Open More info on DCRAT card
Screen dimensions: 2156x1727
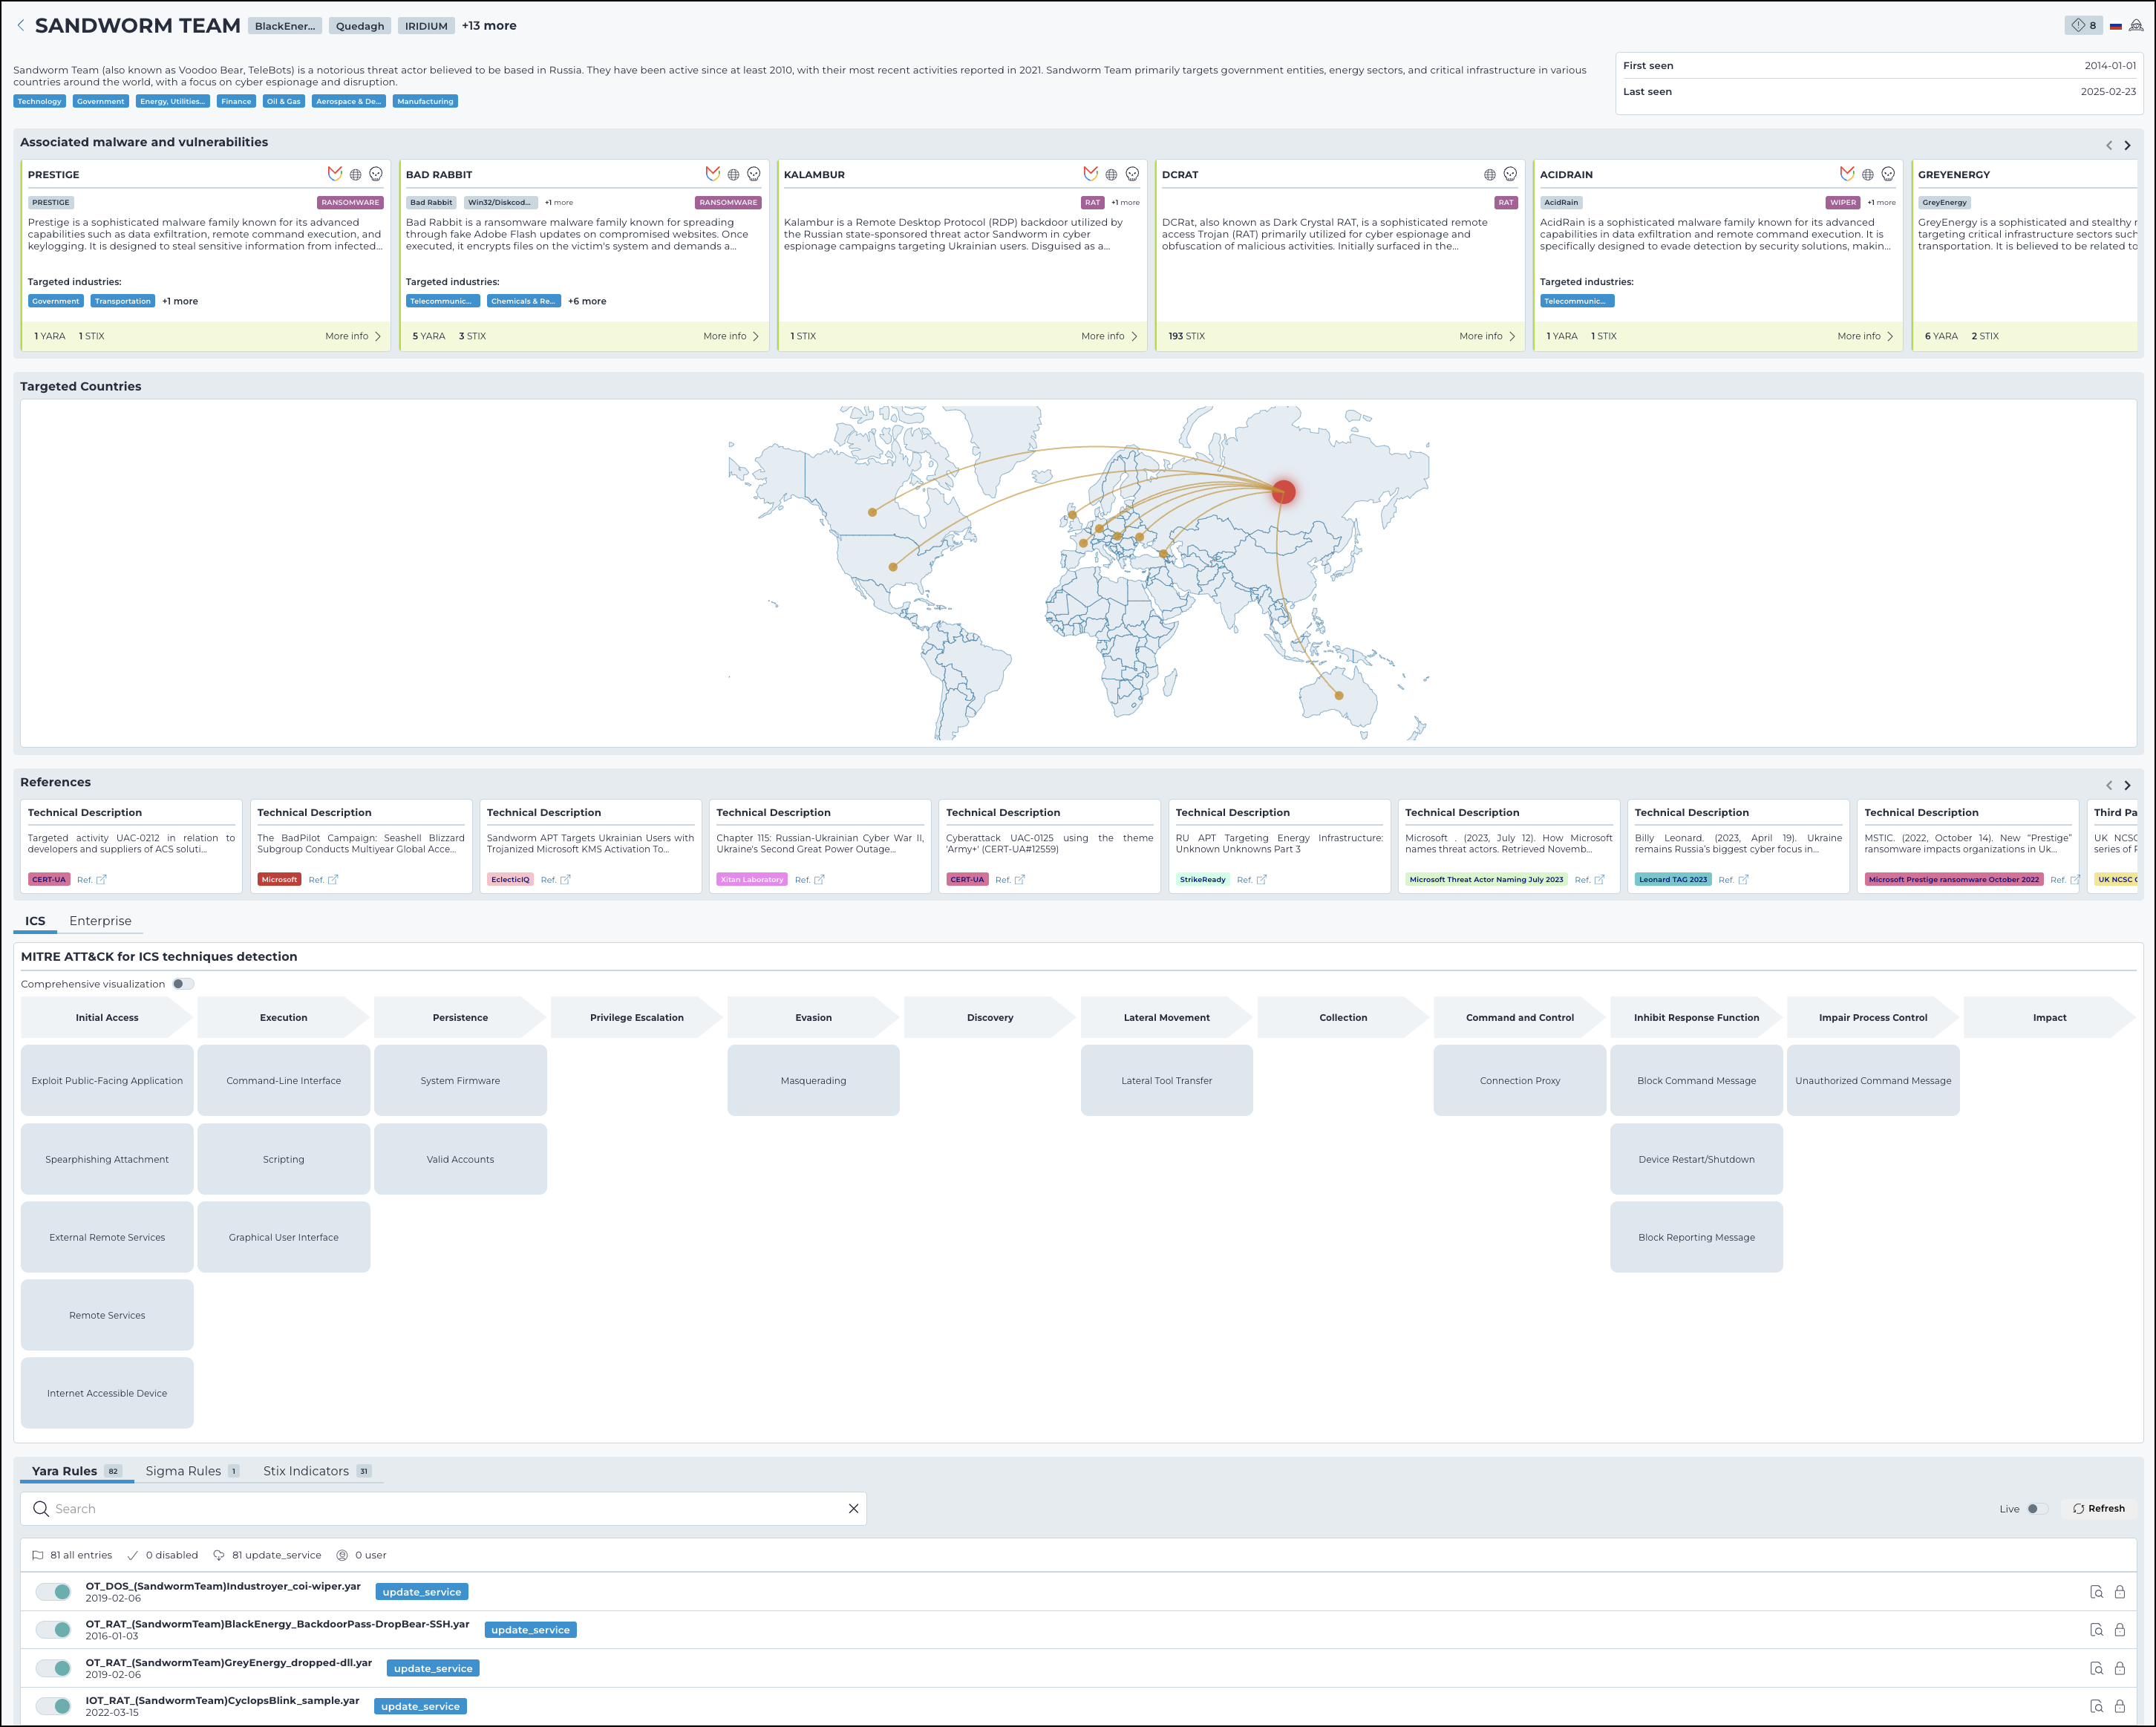[1487, 336]
